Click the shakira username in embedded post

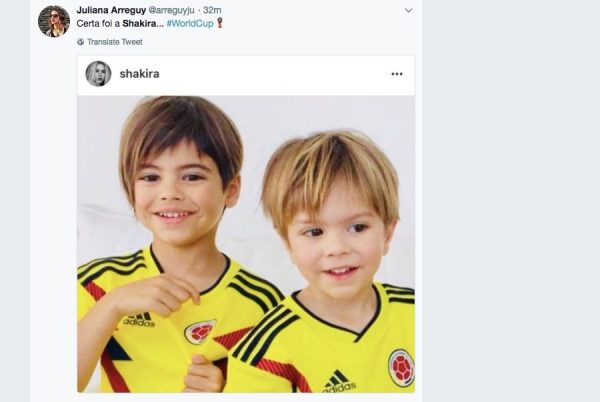[x=139, y=74]
